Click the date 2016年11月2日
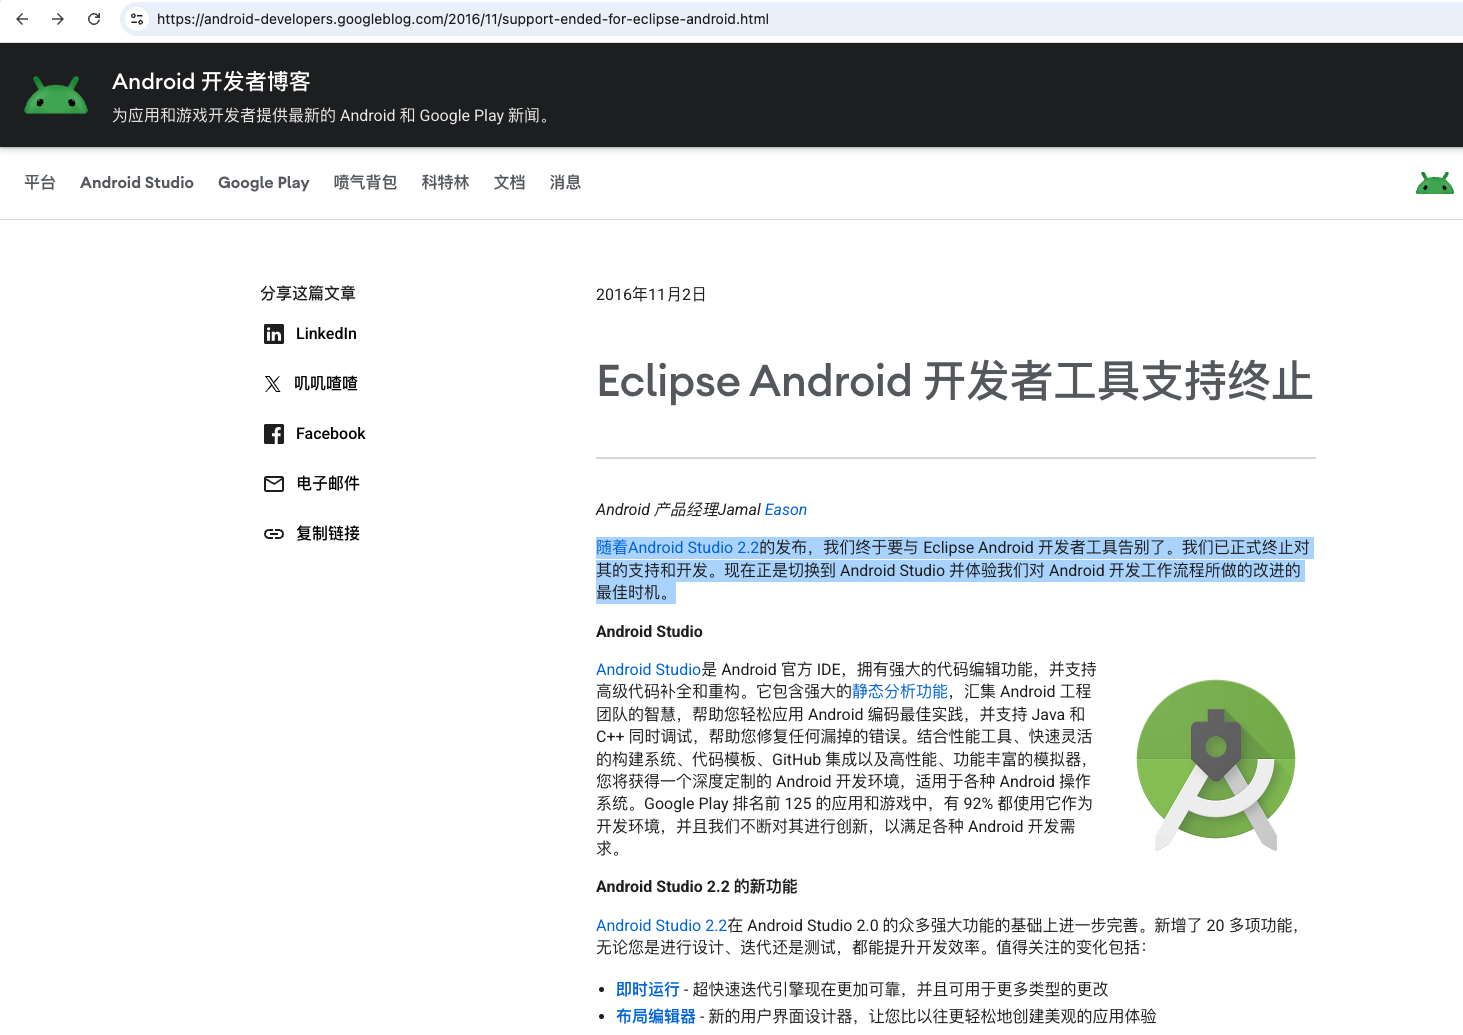This screenshot has height=1035, width=1463. pyautogui.click(x=651, y=295)
